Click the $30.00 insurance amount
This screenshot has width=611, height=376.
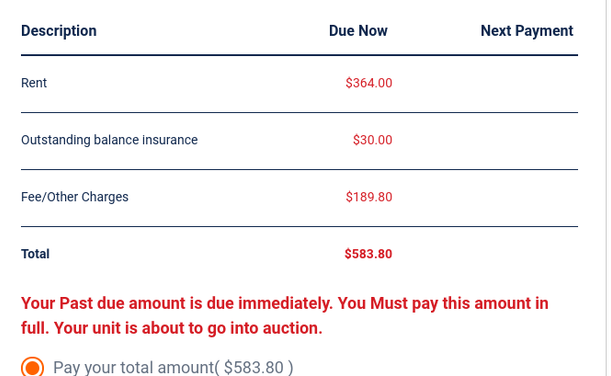pos(373,140)
